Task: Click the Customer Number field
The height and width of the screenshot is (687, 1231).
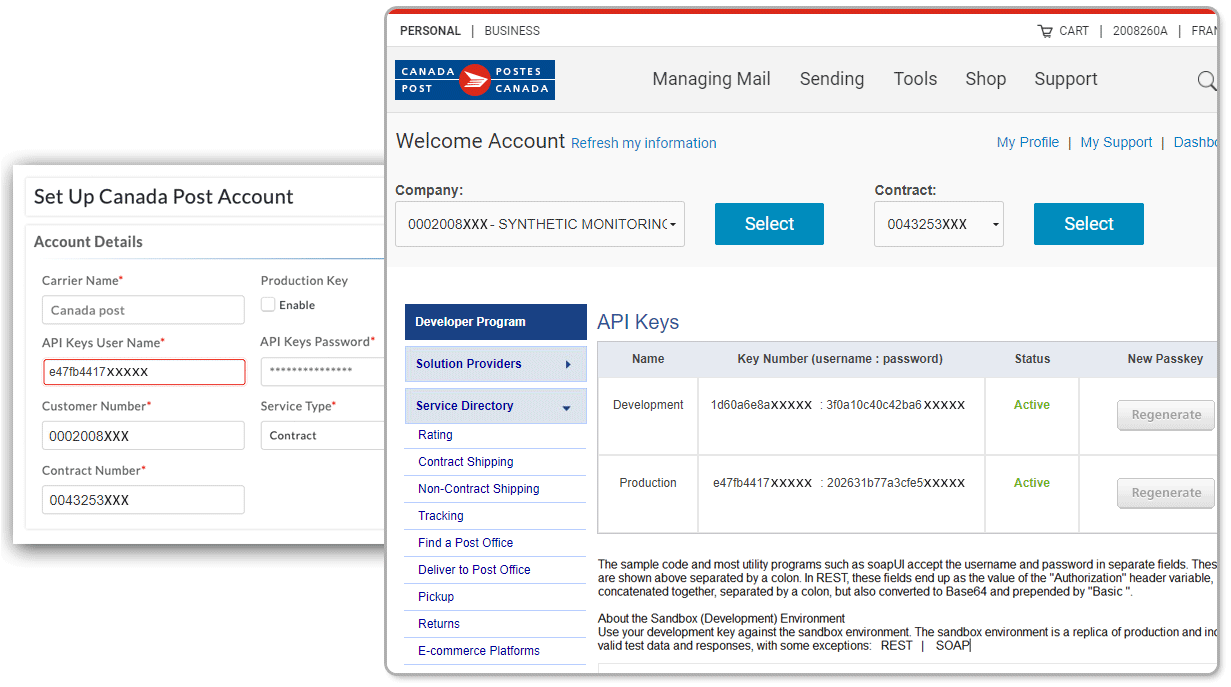Action: coord(143,436)
